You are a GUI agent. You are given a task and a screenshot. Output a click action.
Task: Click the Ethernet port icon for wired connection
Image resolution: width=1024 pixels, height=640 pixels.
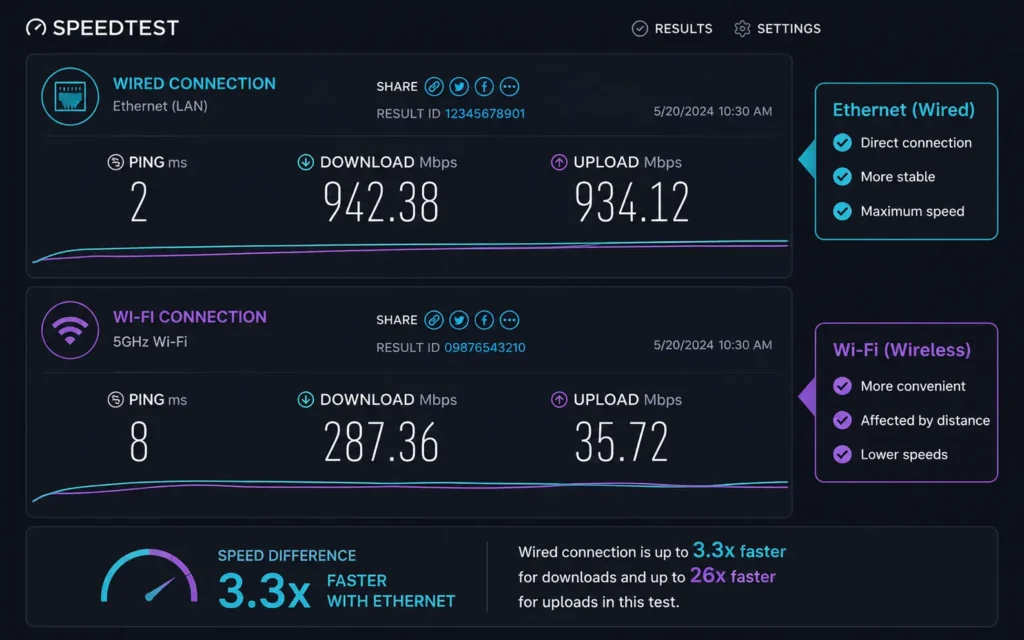coord(70,97)
